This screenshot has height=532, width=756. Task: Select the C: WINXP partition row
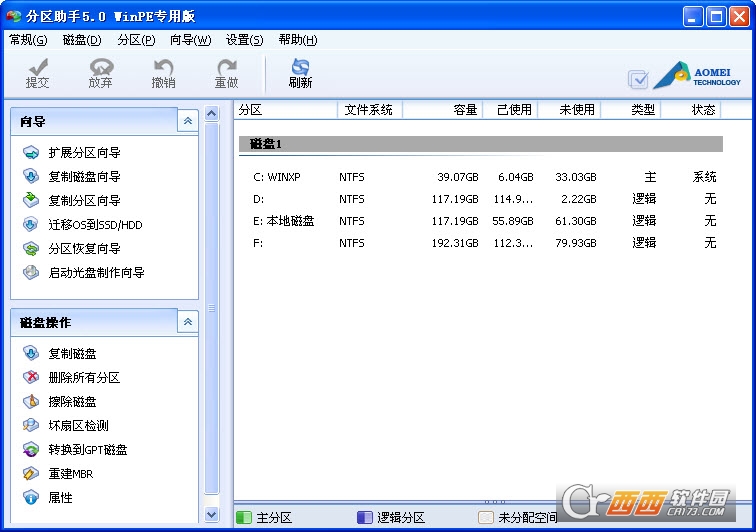(x=484, y=177)
